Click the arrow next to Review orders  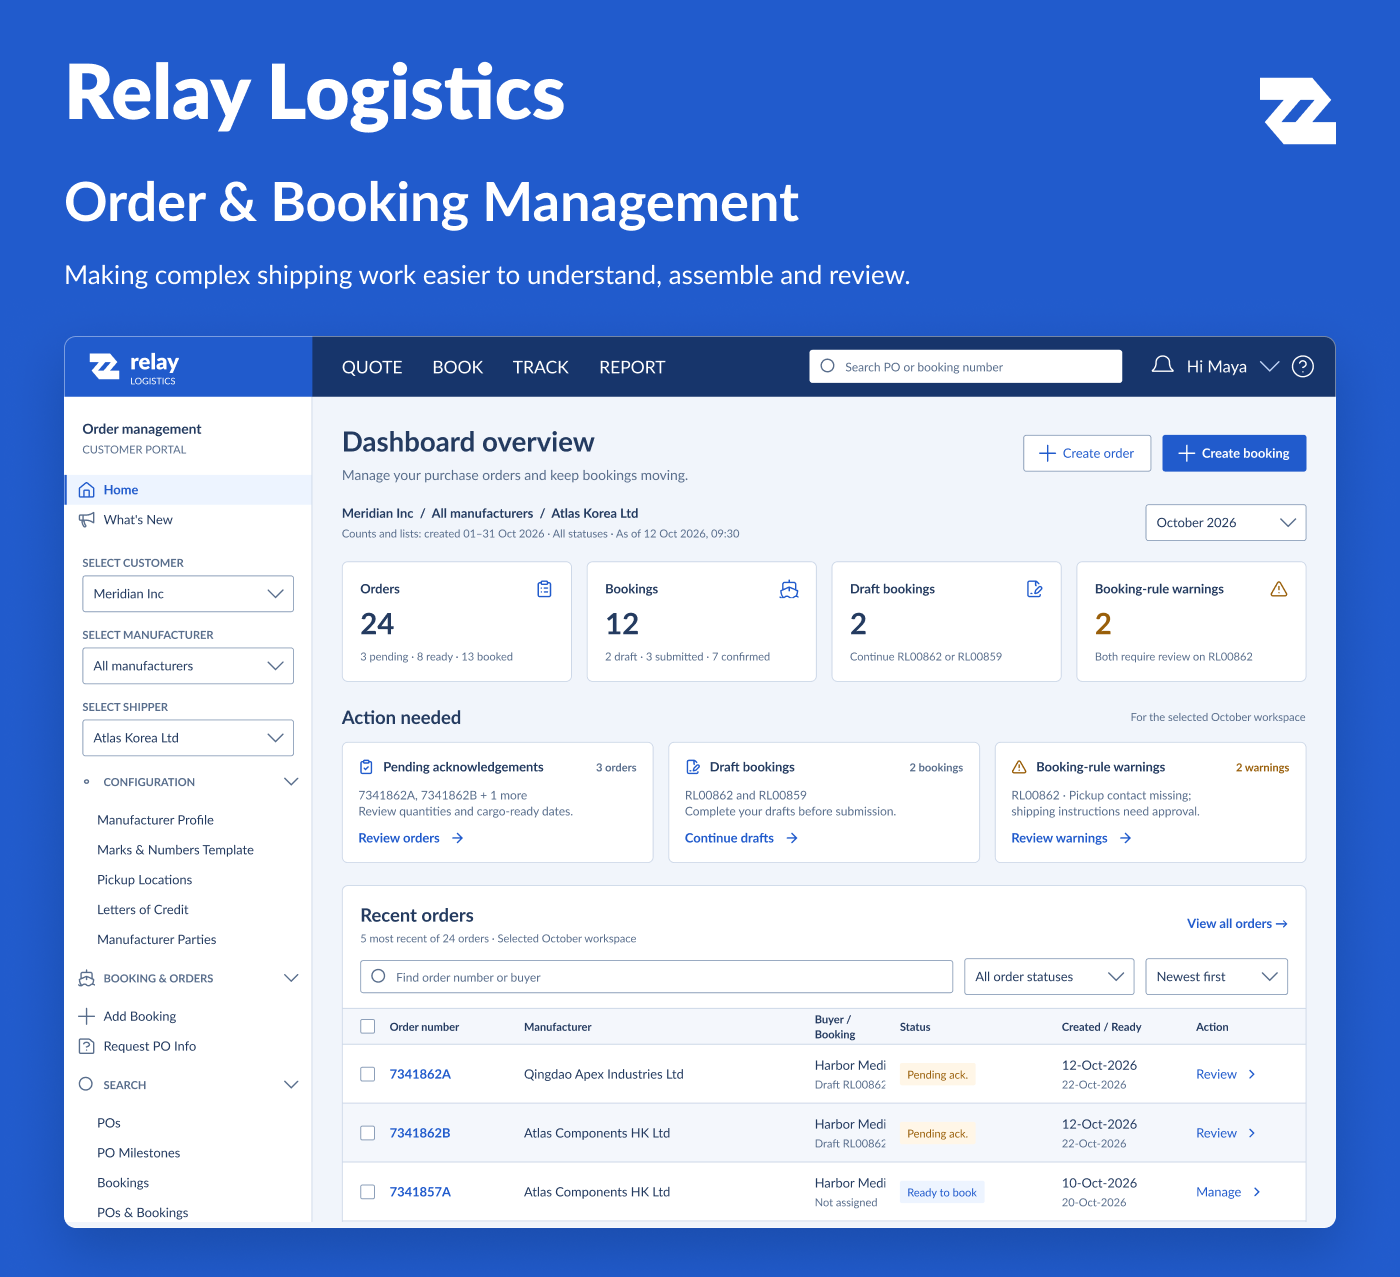pos(458,838)
